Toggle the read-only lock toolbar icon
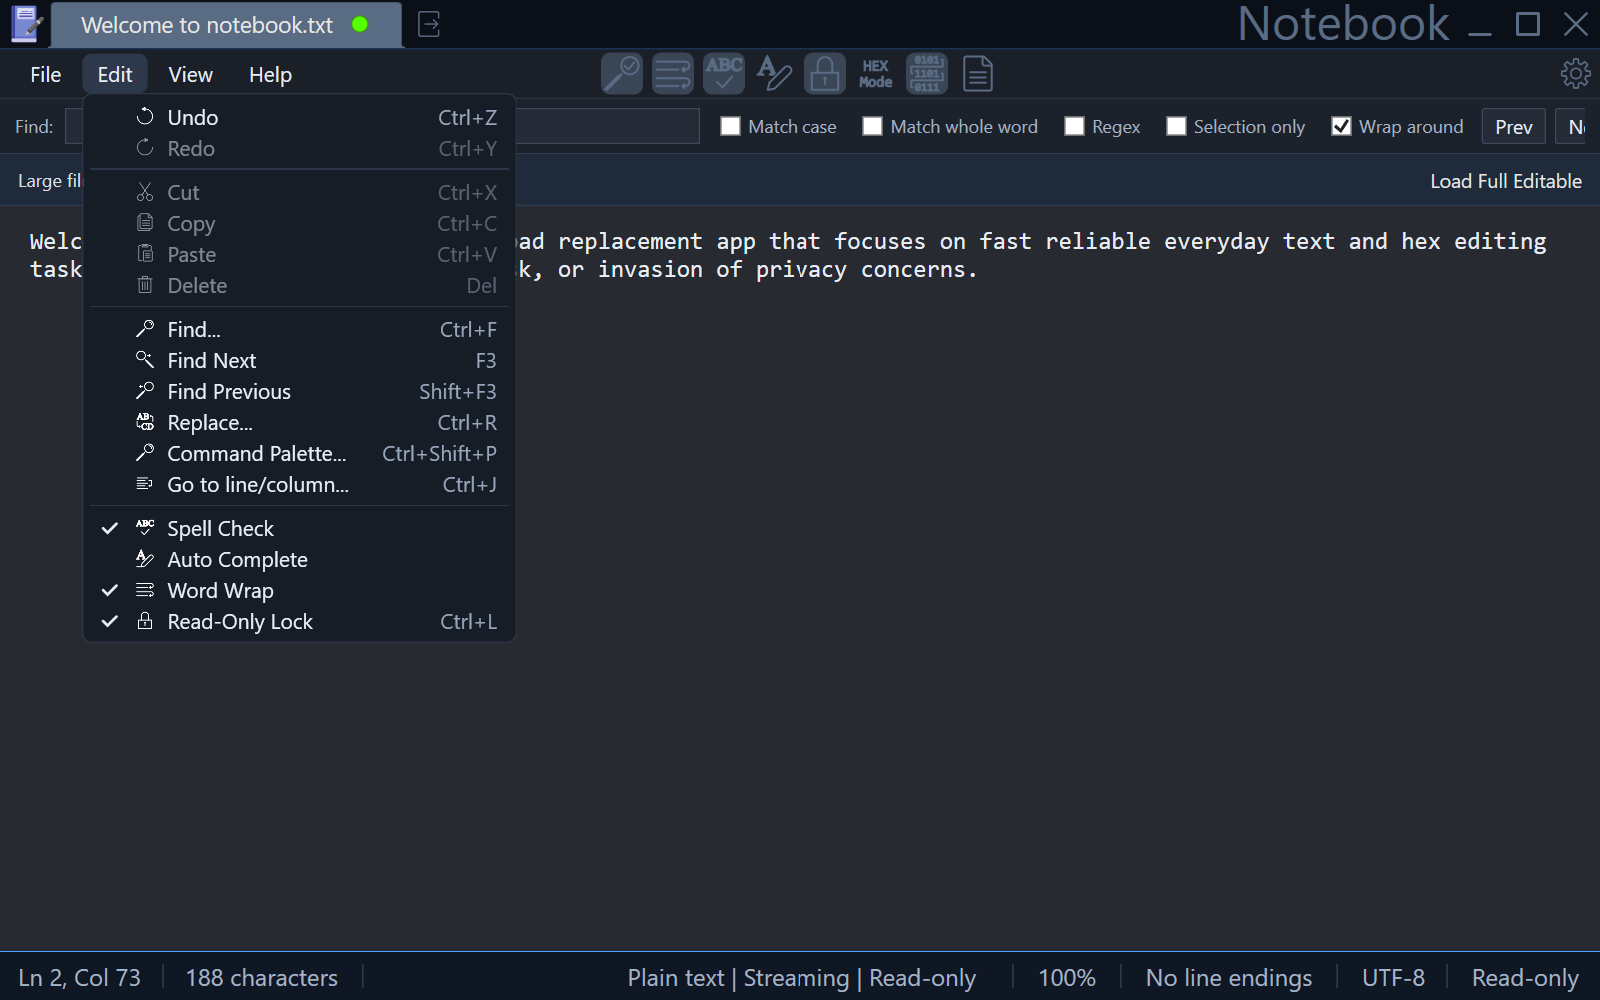 825,74
